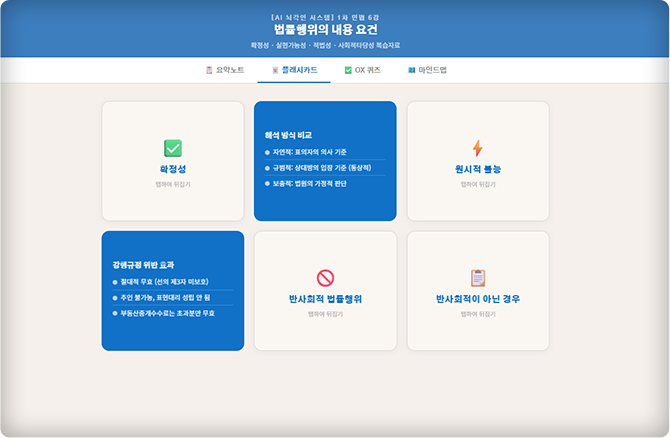The width and height of the screenshot is (670, 438).
Task: Click the flip hint under 확정성
Action: coord(173,184)
